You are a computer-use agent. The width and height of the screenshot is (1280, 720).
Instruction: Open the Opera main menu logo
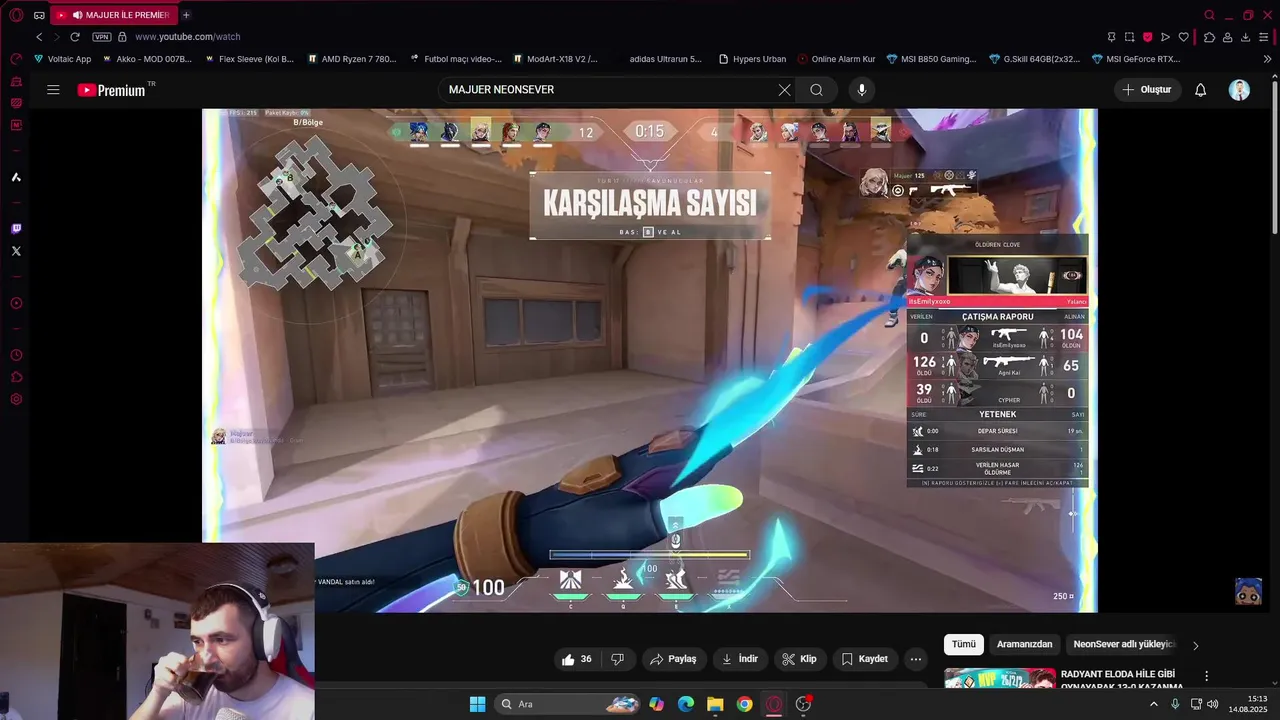click(16, 15)
